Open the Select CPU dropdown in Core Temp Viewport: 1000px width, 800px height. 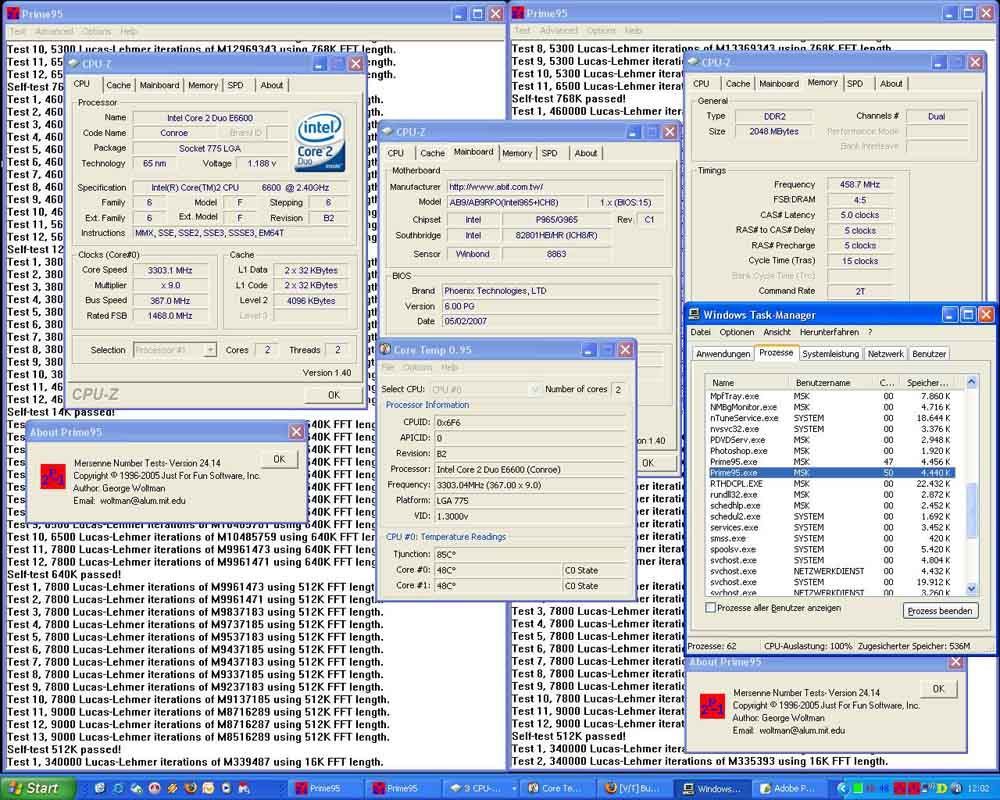click(534, 389)
